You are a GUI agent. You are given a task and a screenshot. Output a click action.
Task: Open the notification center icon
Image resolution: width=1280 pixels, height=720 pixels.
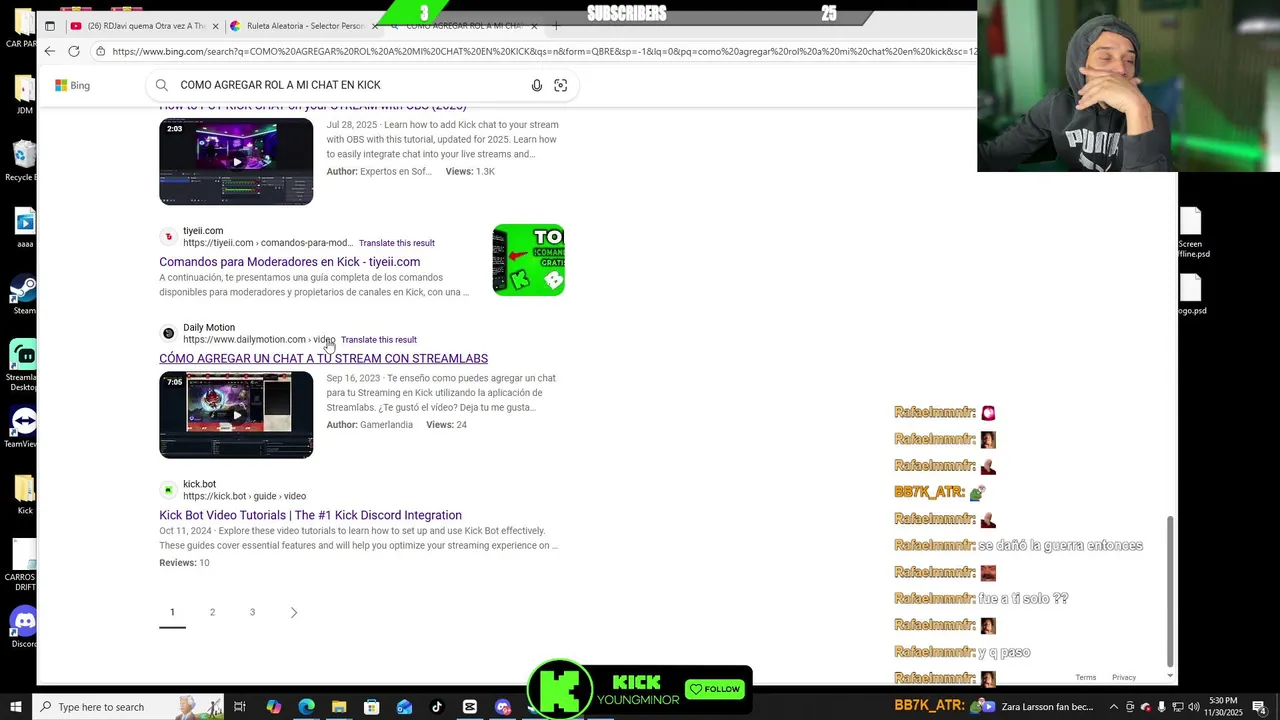click(1262, 707)
